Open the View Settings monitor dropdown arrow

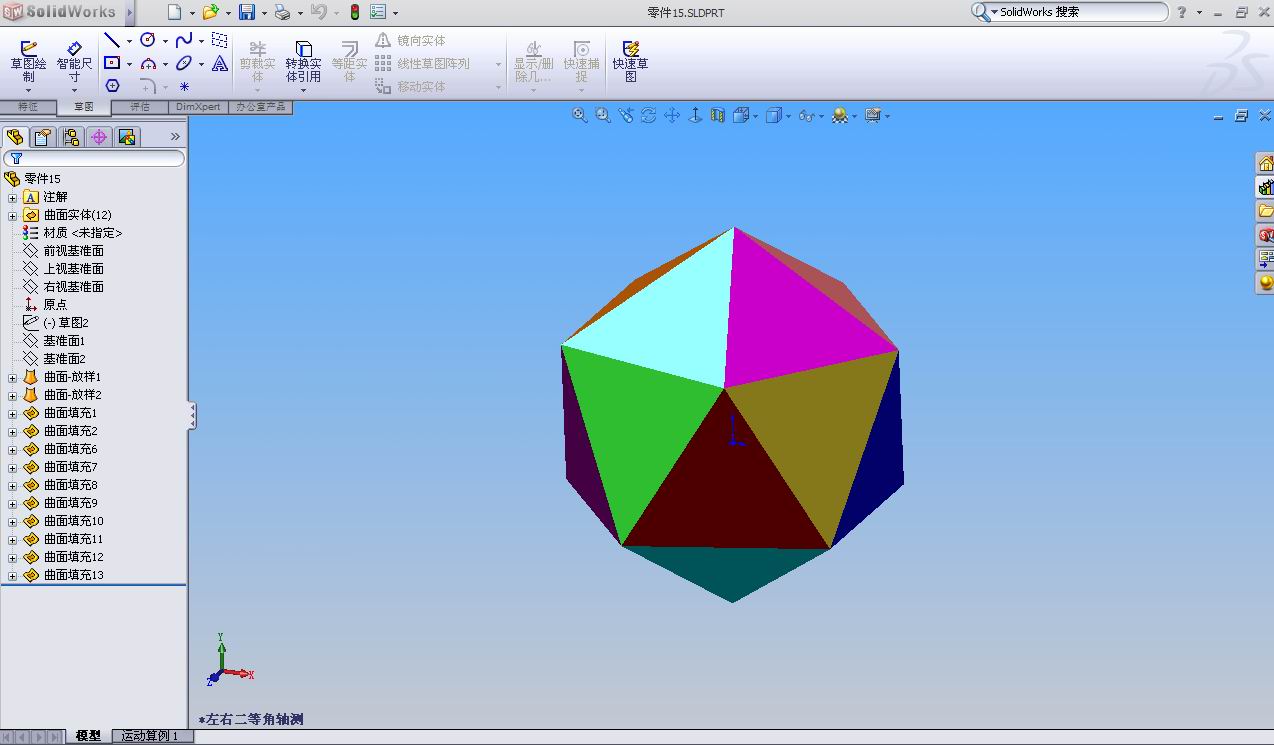point(887,116)
